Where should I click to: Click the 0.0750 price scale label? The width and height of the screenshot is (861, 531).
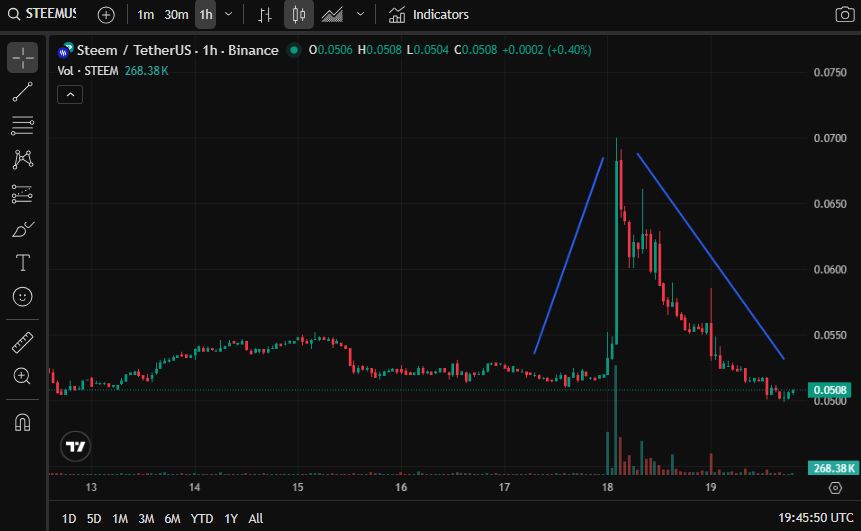click(x=830, y=72)
